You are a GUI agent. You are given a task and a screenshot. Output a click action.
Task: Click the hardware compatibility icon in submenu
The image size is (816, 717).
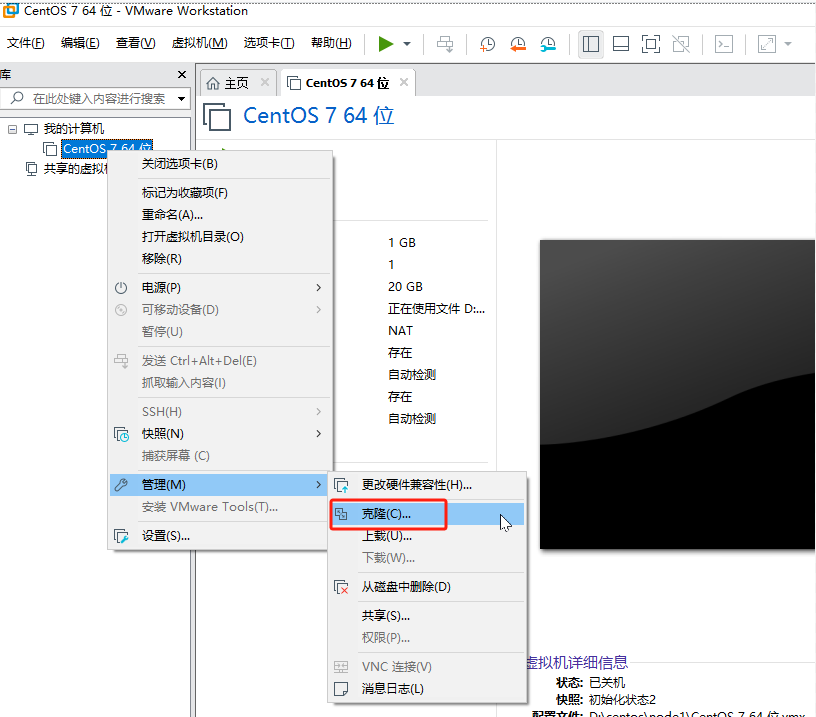tap(341, 485)
